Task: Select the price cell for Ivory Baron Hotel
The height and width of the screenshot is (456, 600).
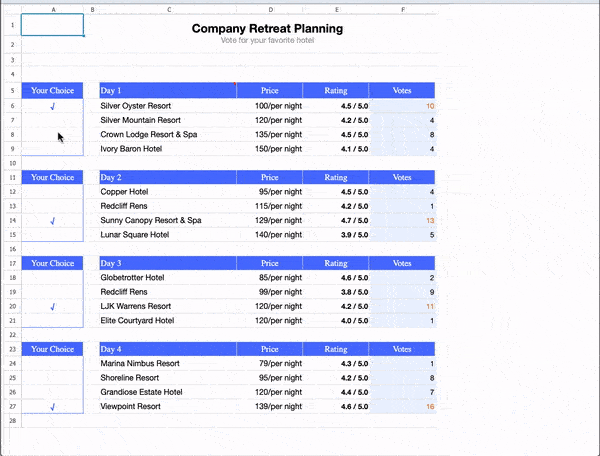Action: (x=269, y=148)
